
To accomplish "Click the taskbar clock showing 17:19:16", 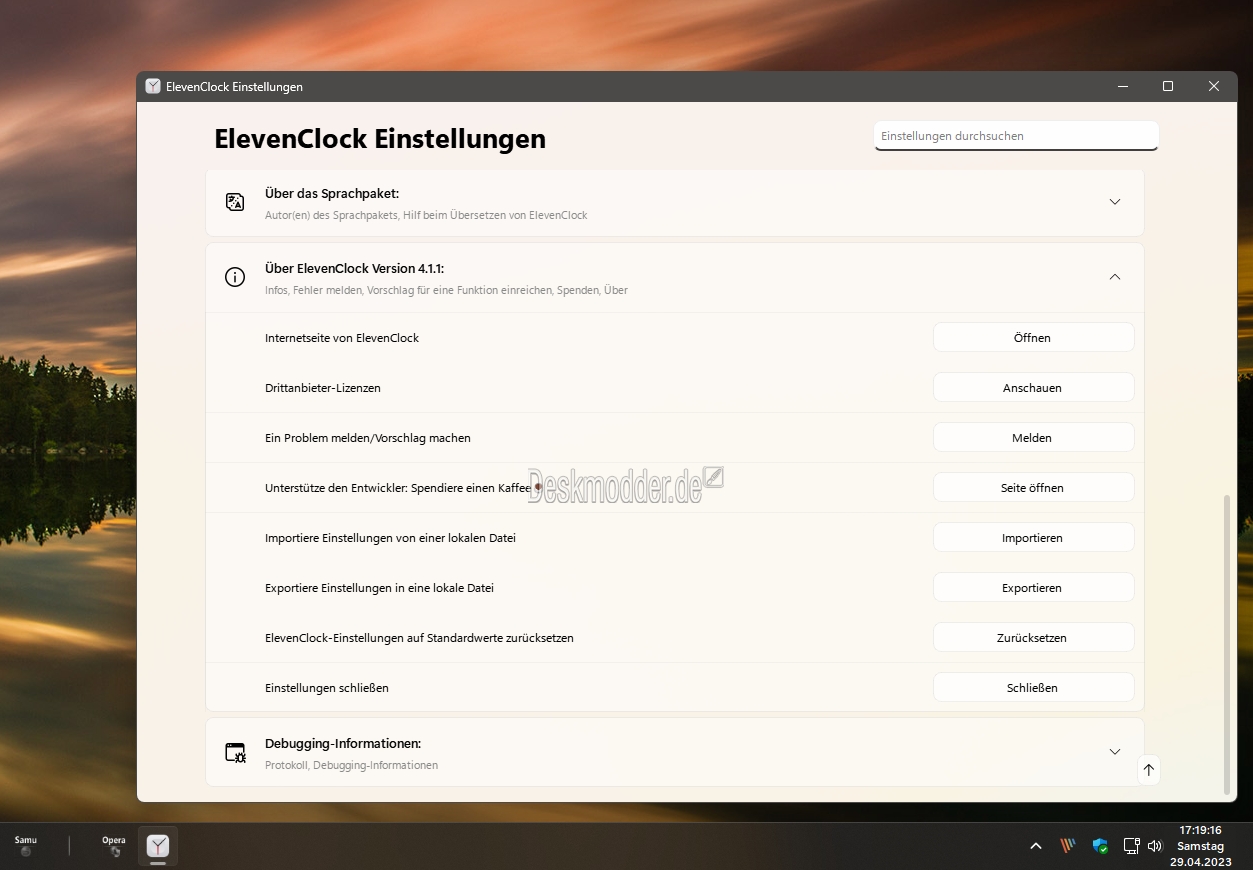I will pos(1200,846).
